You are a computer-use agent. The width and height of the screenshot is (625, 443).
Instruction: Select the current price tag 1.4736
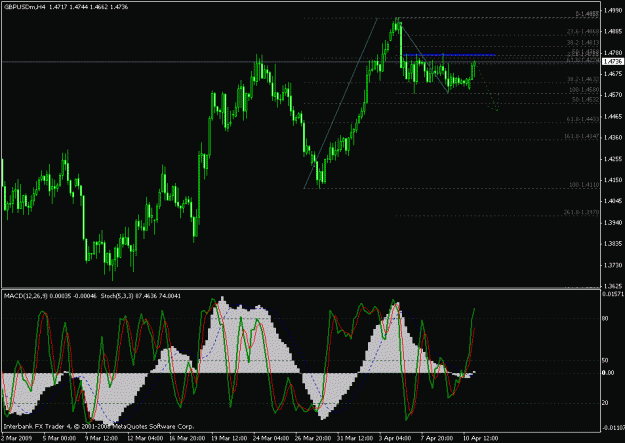click(612, 61)
